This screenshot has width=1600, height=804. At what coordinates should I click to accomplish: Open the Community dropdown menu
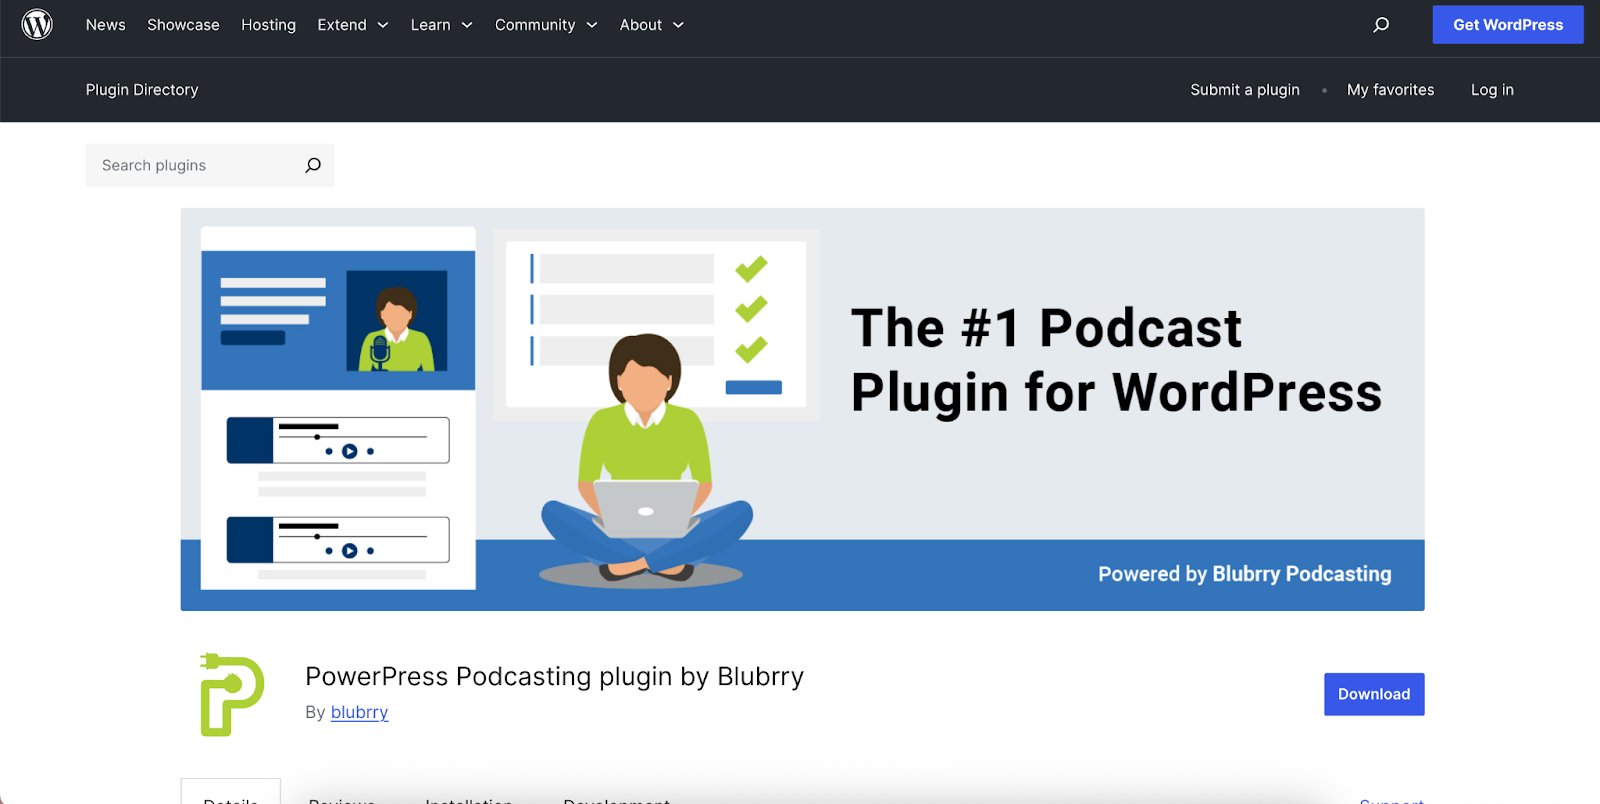545,25
